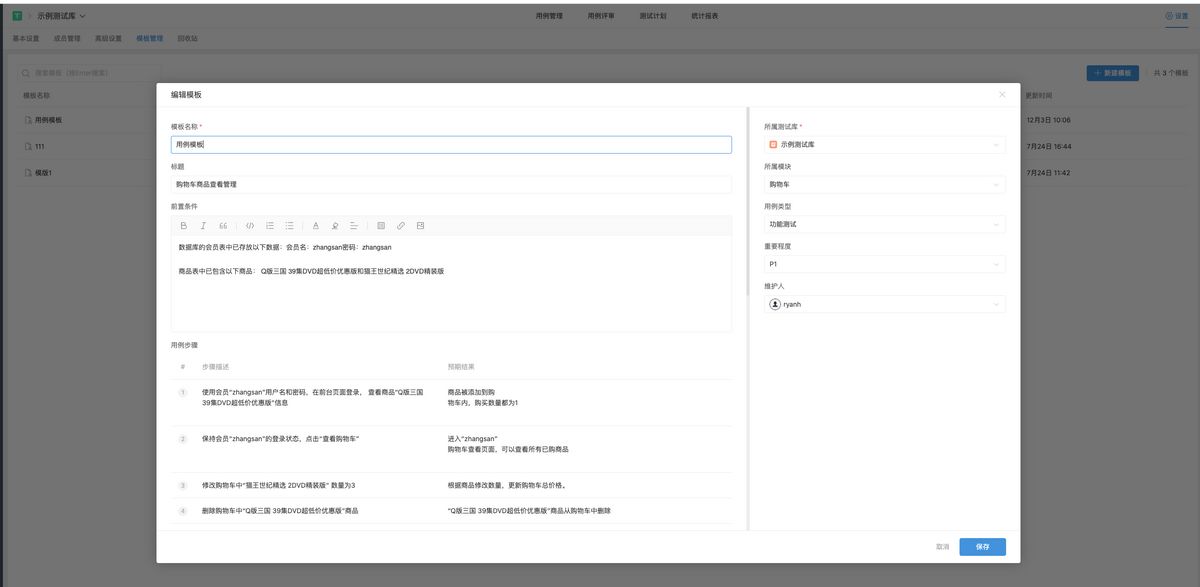Insert a table in the editor

pyautogui.click(x=381, y=226)
